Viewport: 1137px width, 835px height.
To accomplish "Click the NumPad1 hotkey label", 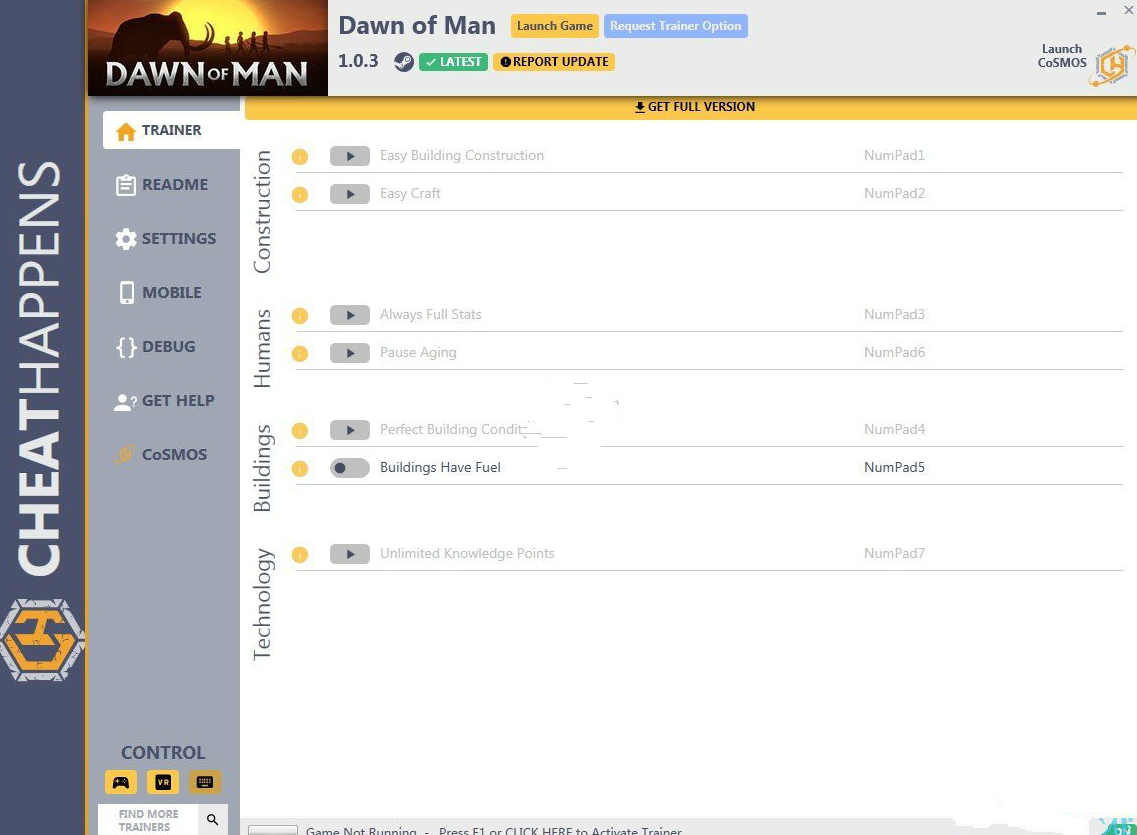I will (x=894, y=156).
